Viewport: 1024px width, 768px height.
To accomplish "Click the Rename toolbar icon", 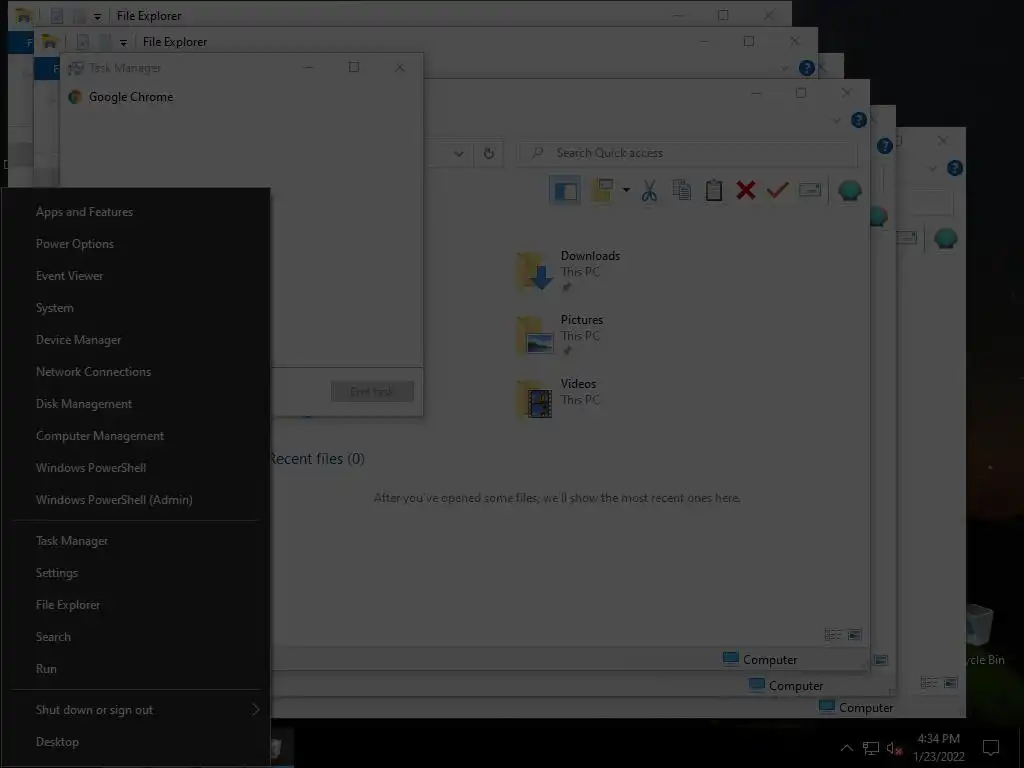I will pos(810,190).
